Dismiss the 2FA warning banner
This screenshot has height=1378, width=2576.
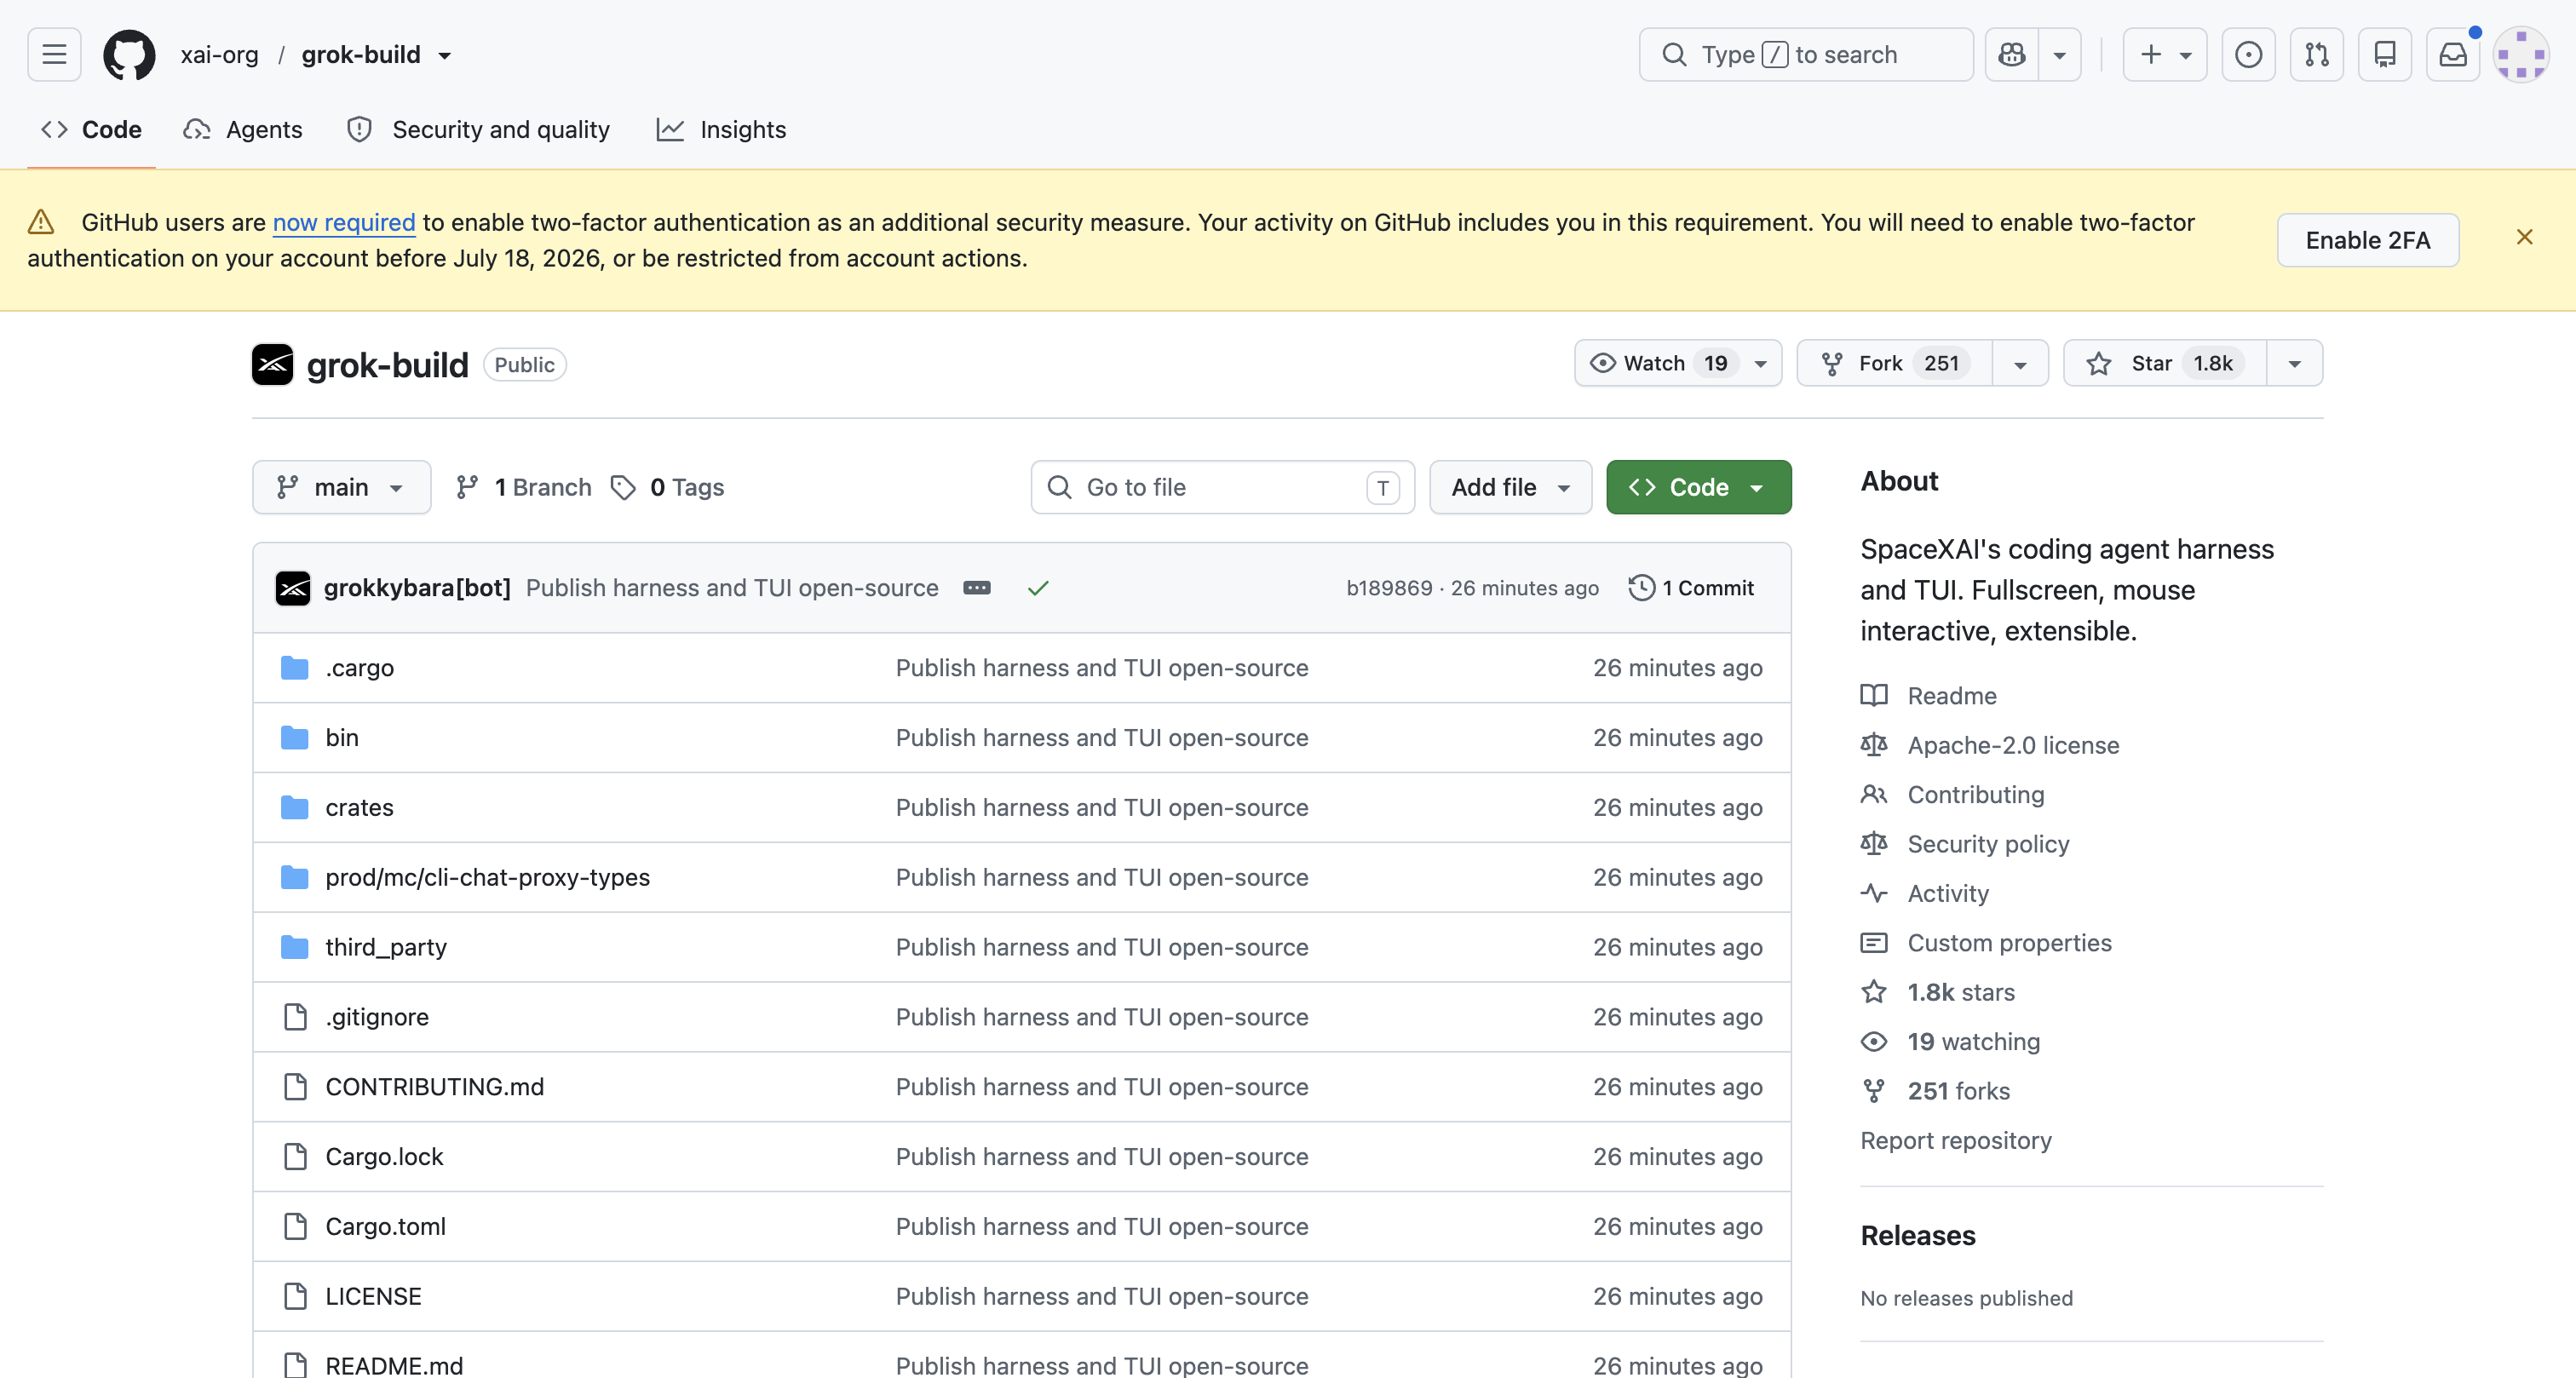click(x=2524, y=237)
